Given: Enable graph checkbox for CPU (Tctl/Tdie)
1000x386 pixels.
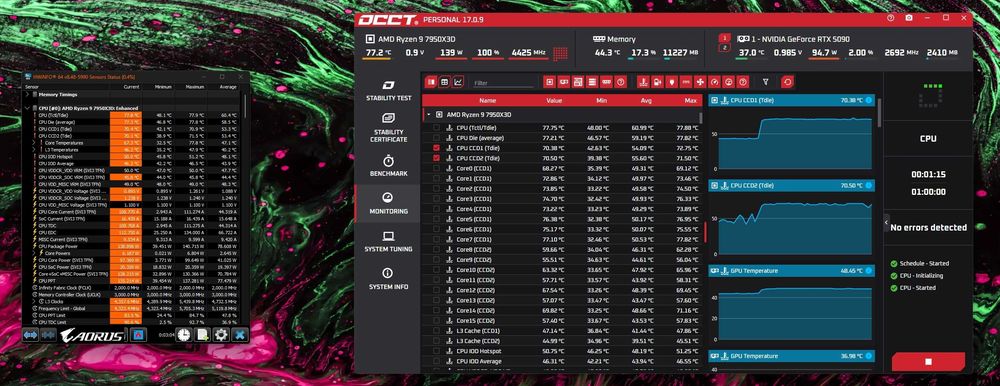Looking at the screenshot, I should [x=436, y=128].
